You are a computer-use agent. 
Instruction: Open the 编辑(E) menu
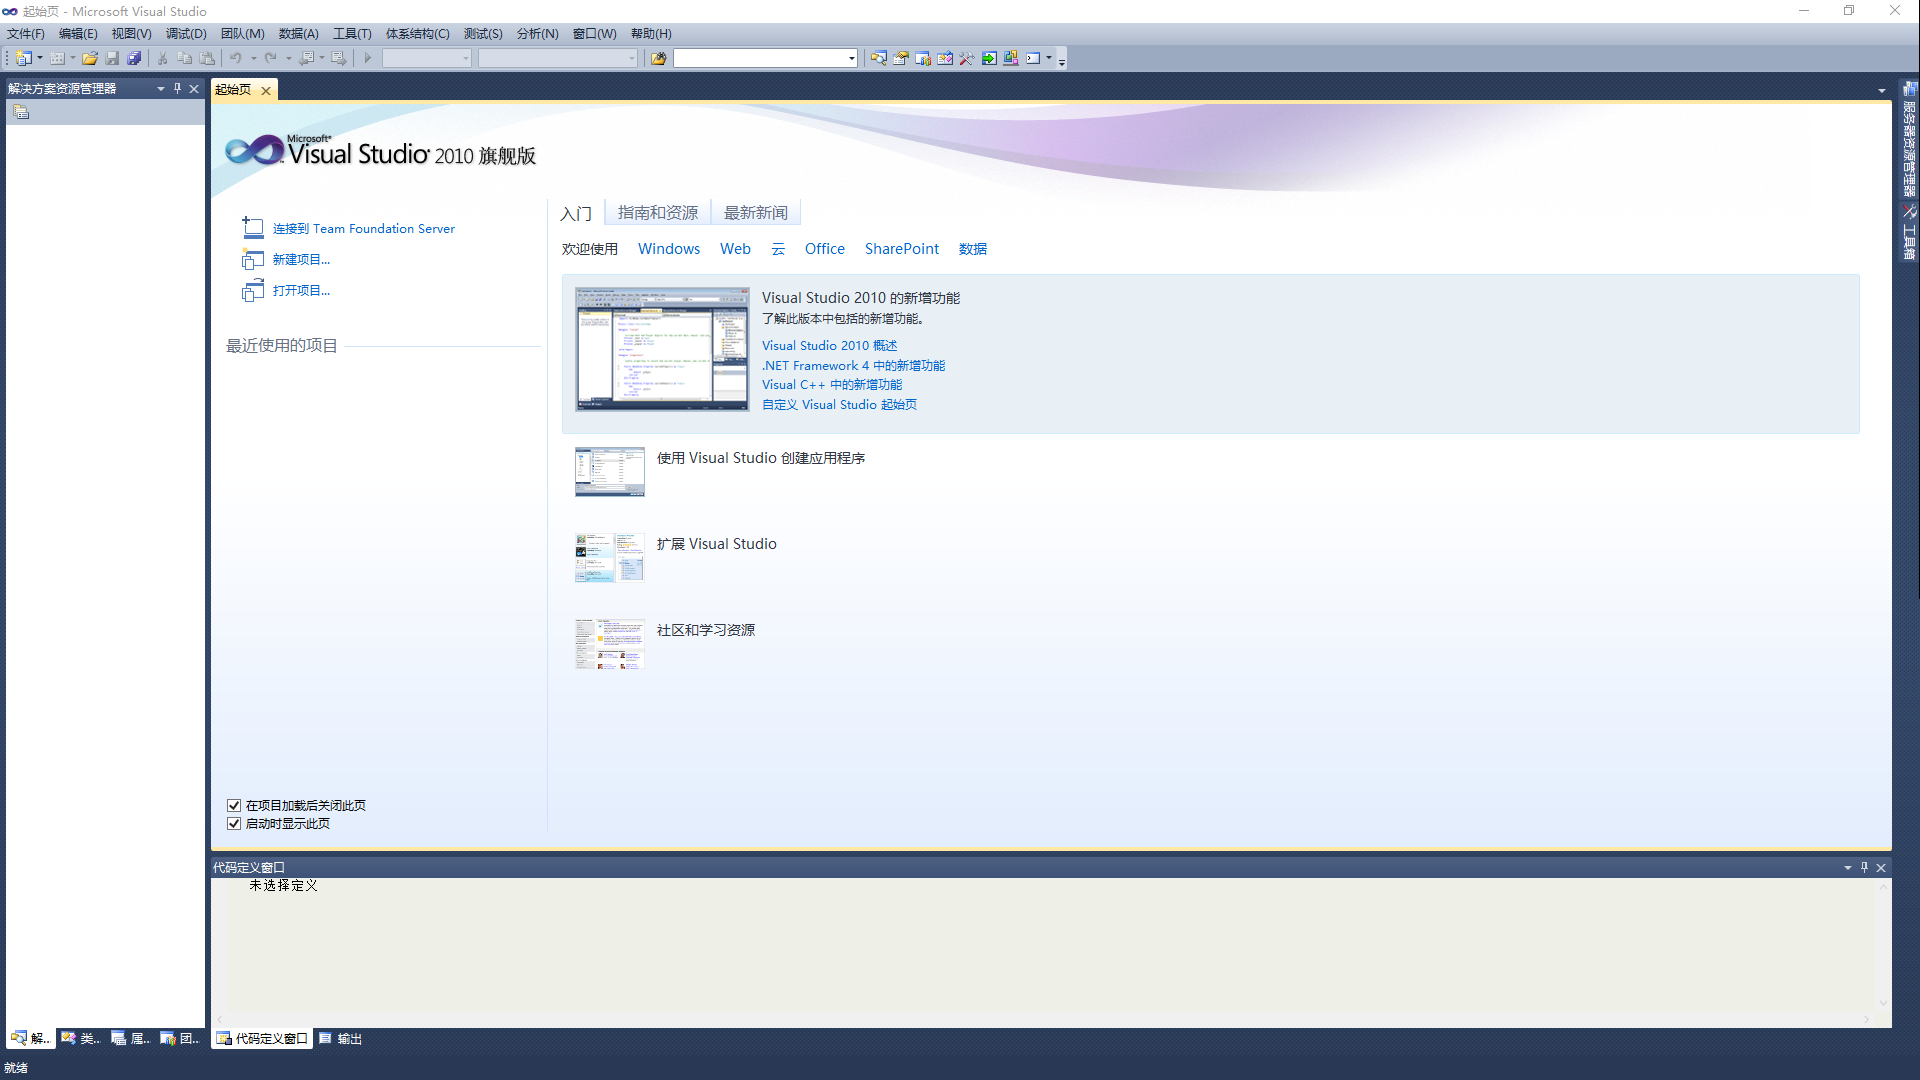(78, 33)
